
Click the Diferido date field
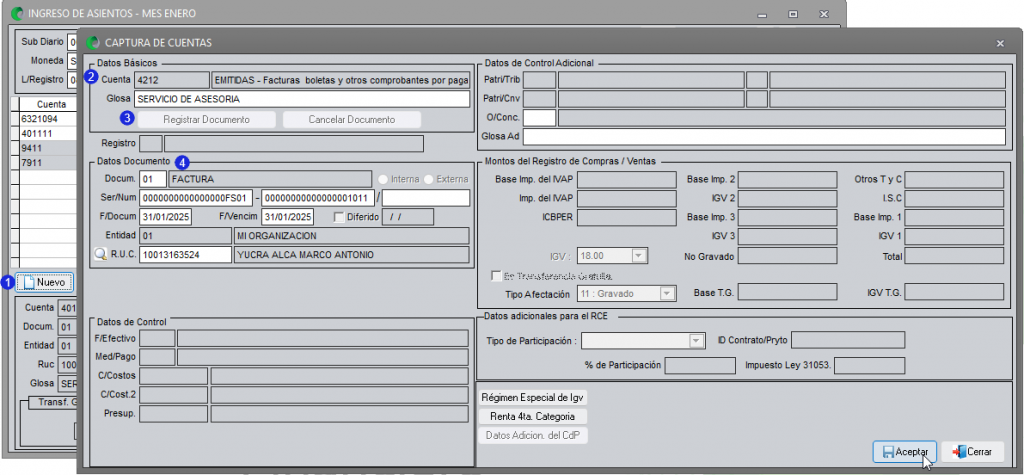(408, 217)
